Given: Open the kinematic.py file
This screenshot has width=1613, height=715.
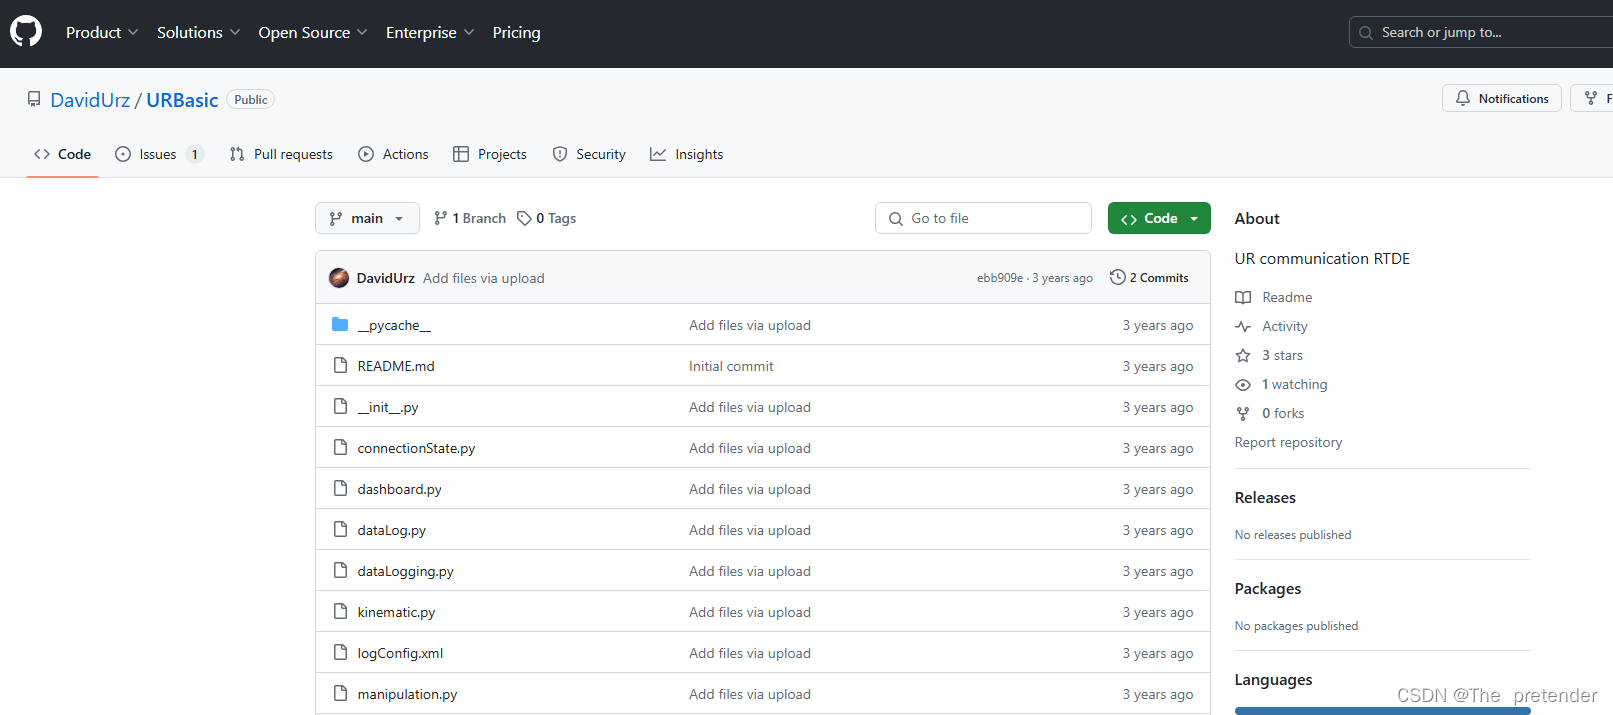Looking at the screenshot, I should click(x=396, y=612).
